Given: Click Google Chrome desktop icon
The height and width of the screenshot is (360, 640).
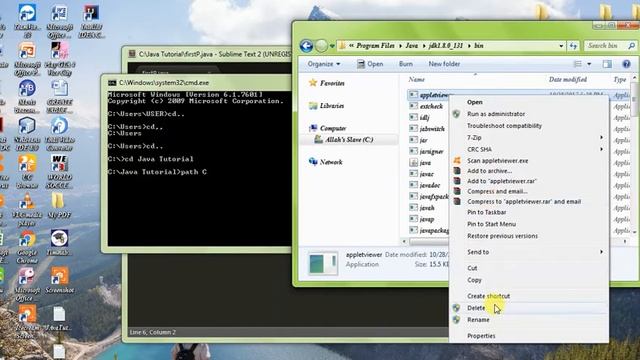Looking at the screenshot, I should 27,247.
